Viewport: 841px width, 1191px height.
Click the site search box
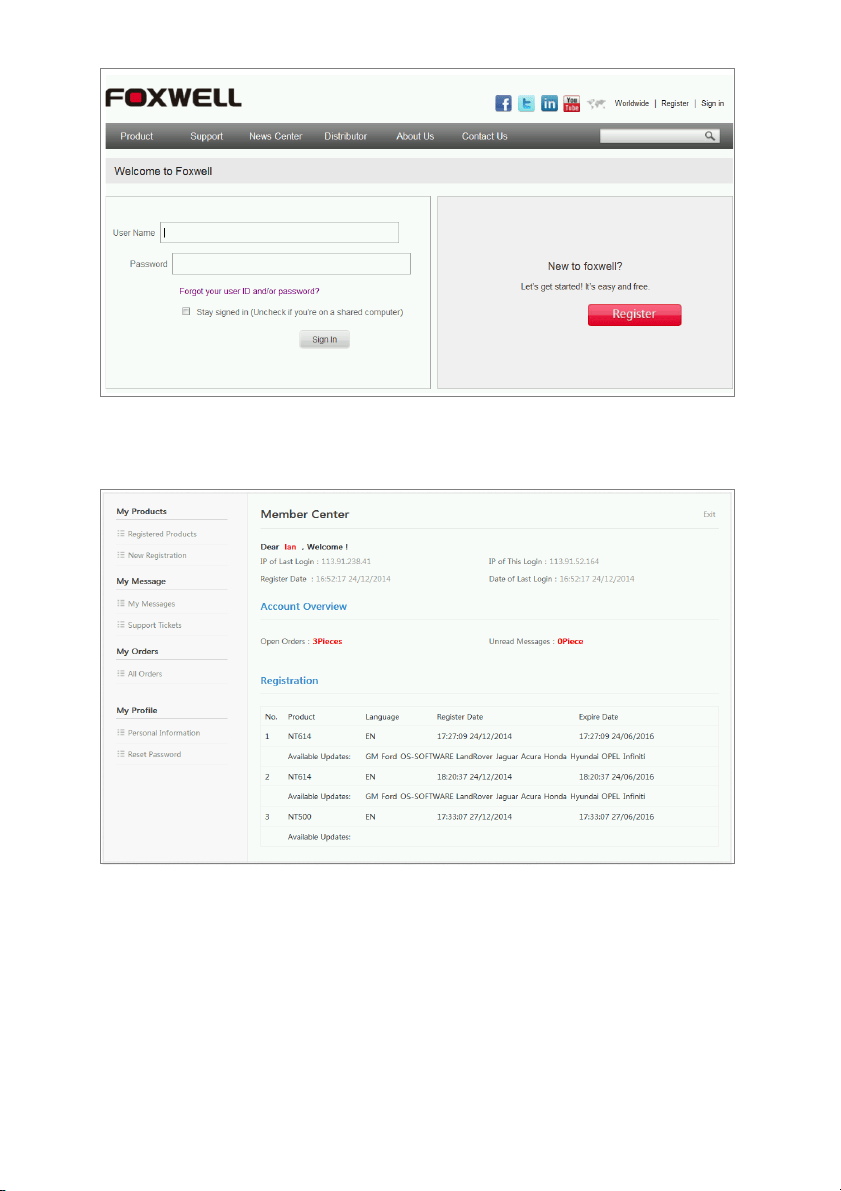point(651,136)
